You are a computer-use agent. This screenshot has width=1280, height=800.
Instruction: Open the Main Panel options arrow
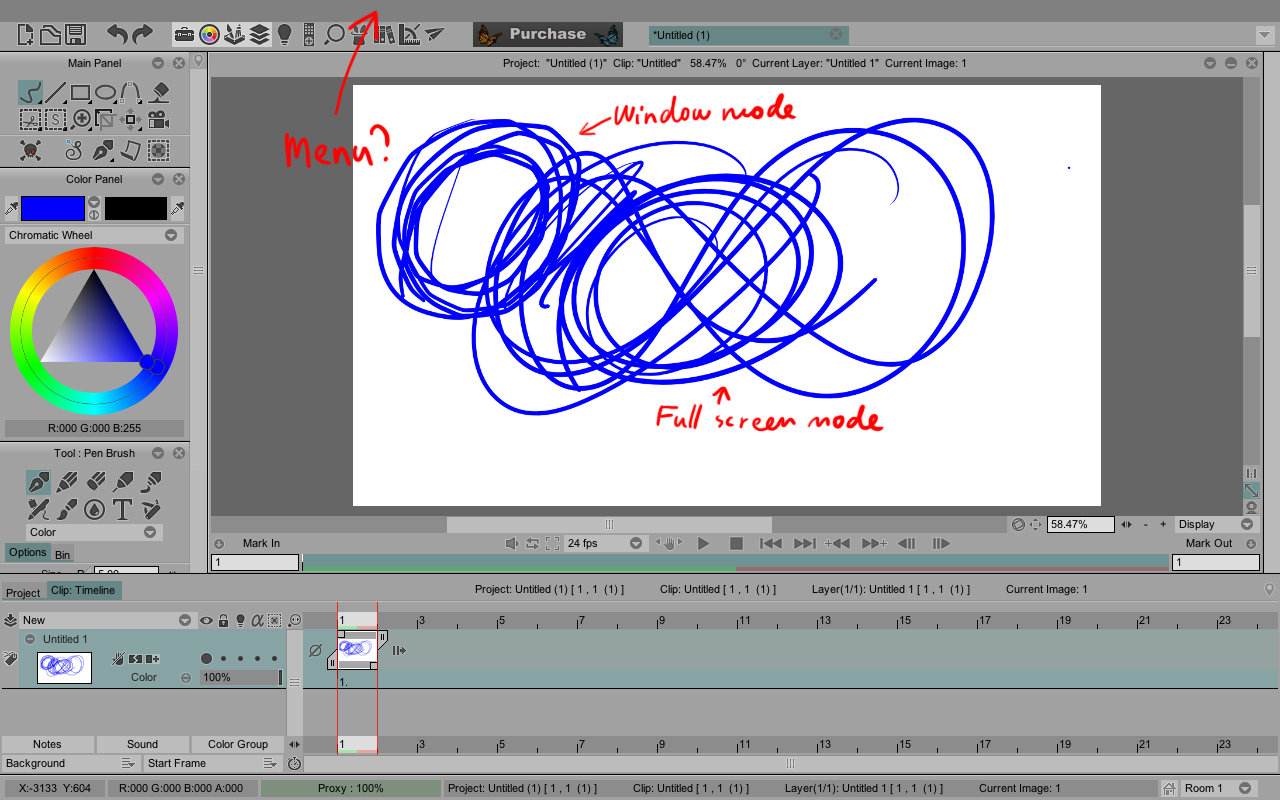click(159, 63)
